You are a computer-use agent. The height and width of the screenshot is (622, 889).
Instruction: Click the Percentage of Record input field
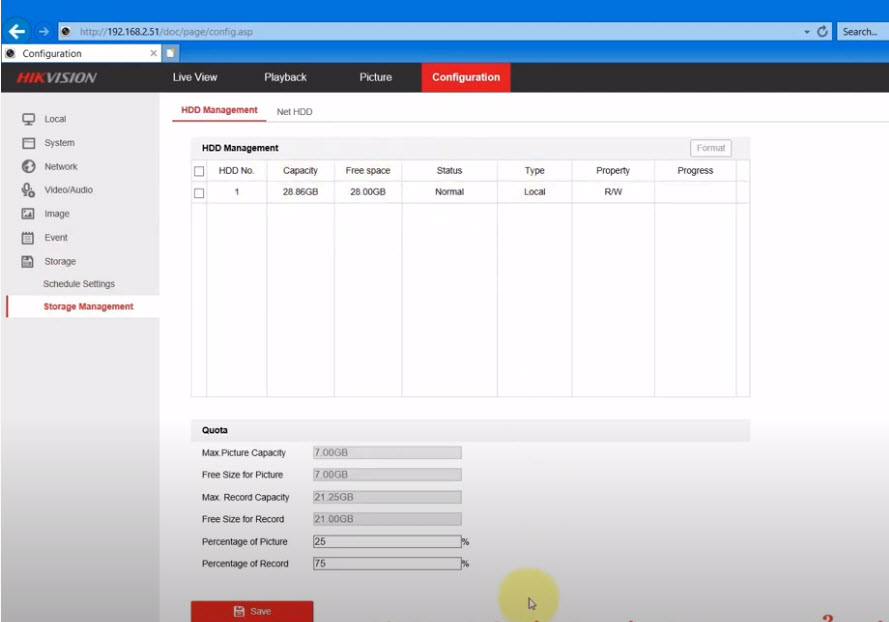coord(386,564)
